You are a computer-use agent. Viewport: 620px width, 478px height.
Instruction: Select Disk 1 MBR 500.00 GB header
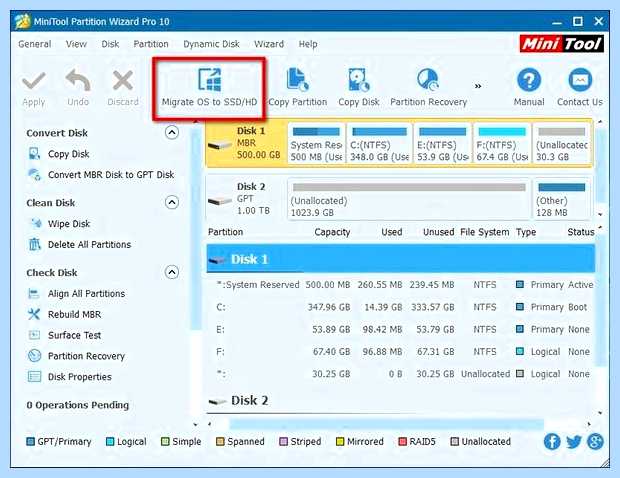[246, 143]
